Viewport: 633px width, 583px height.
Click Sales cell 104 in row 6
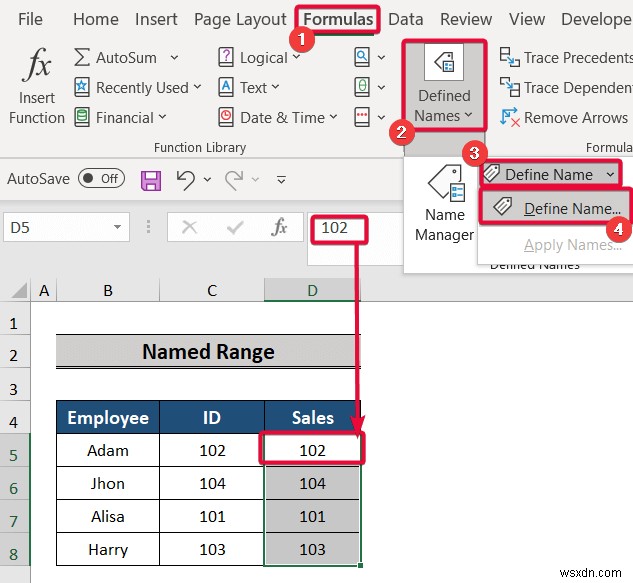pyautogui.click(x=312, y=483)
